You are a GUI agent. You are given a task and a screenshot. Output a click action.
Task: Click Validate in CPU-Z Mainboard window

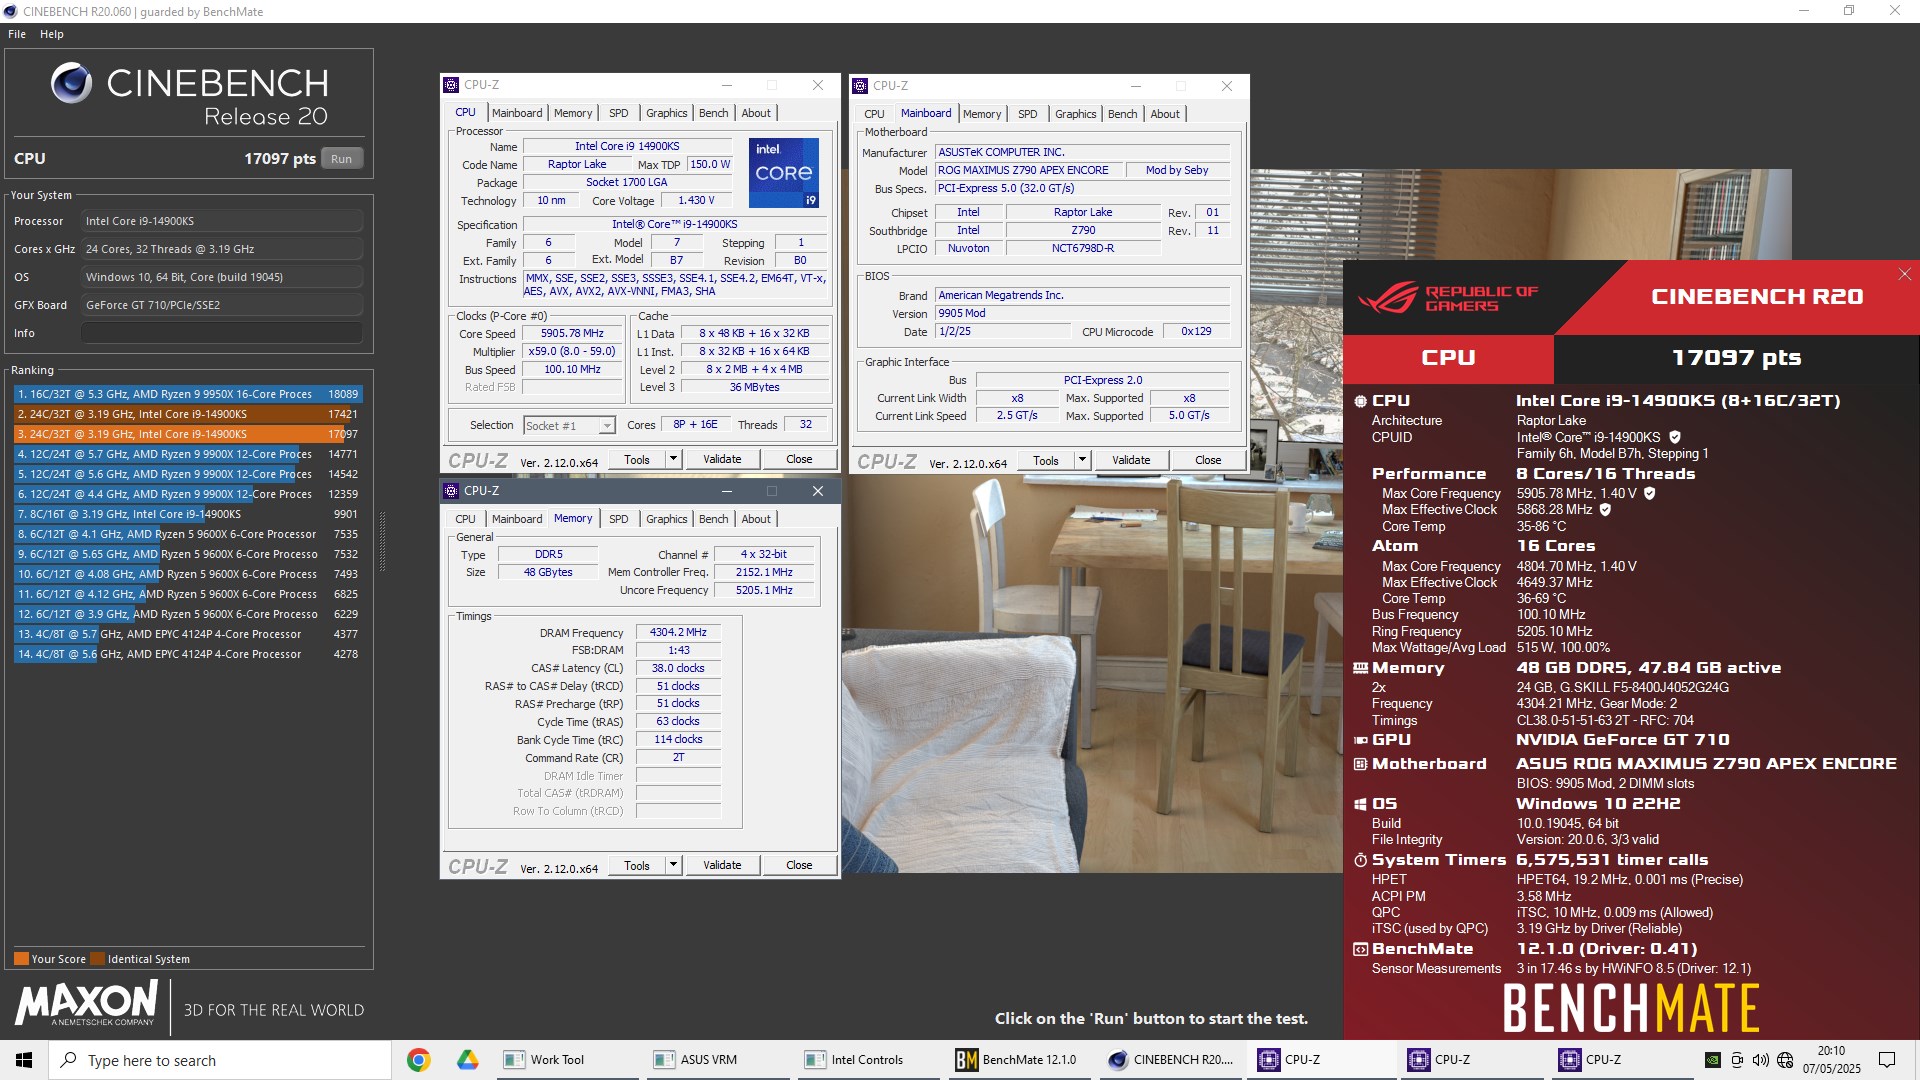pos(1131,460)
